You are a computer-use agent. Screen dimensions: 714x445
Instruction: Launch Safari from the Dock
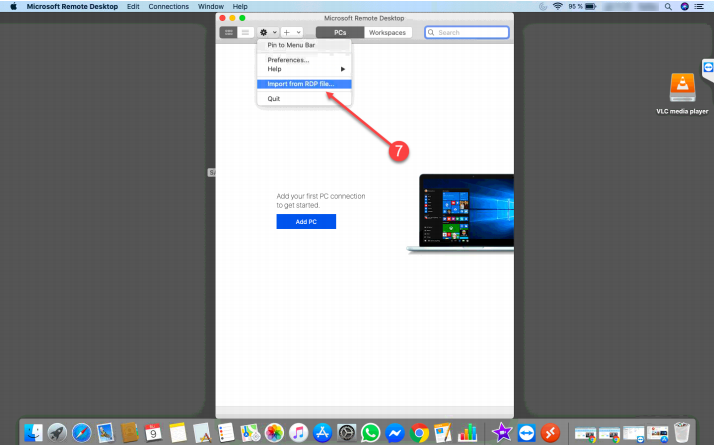[81, 432]
